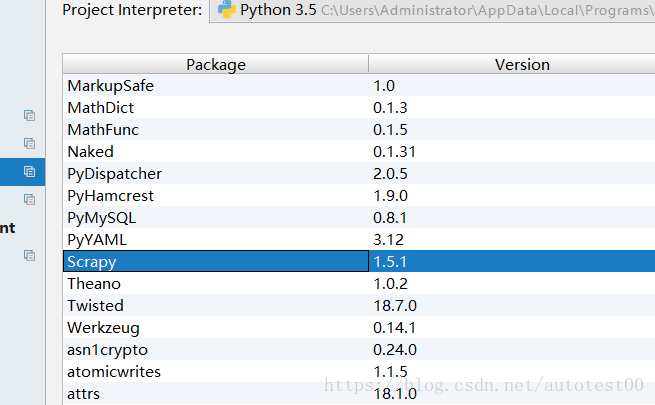This screenshot has width=655, height=405.
Task: Click the Python logo icon in interpreter field
Action: [x=227, y=9]
